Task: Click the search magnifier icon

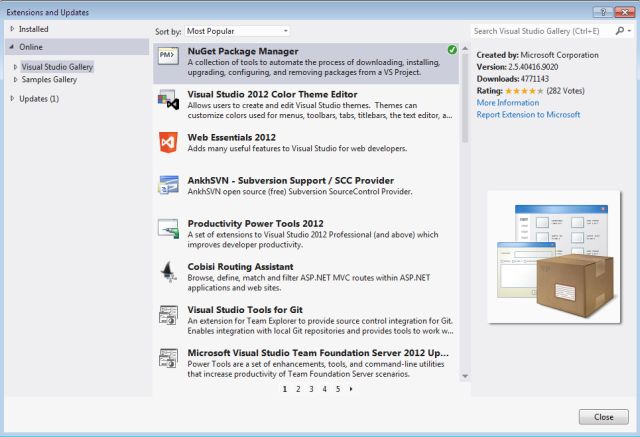Action: 620,31
